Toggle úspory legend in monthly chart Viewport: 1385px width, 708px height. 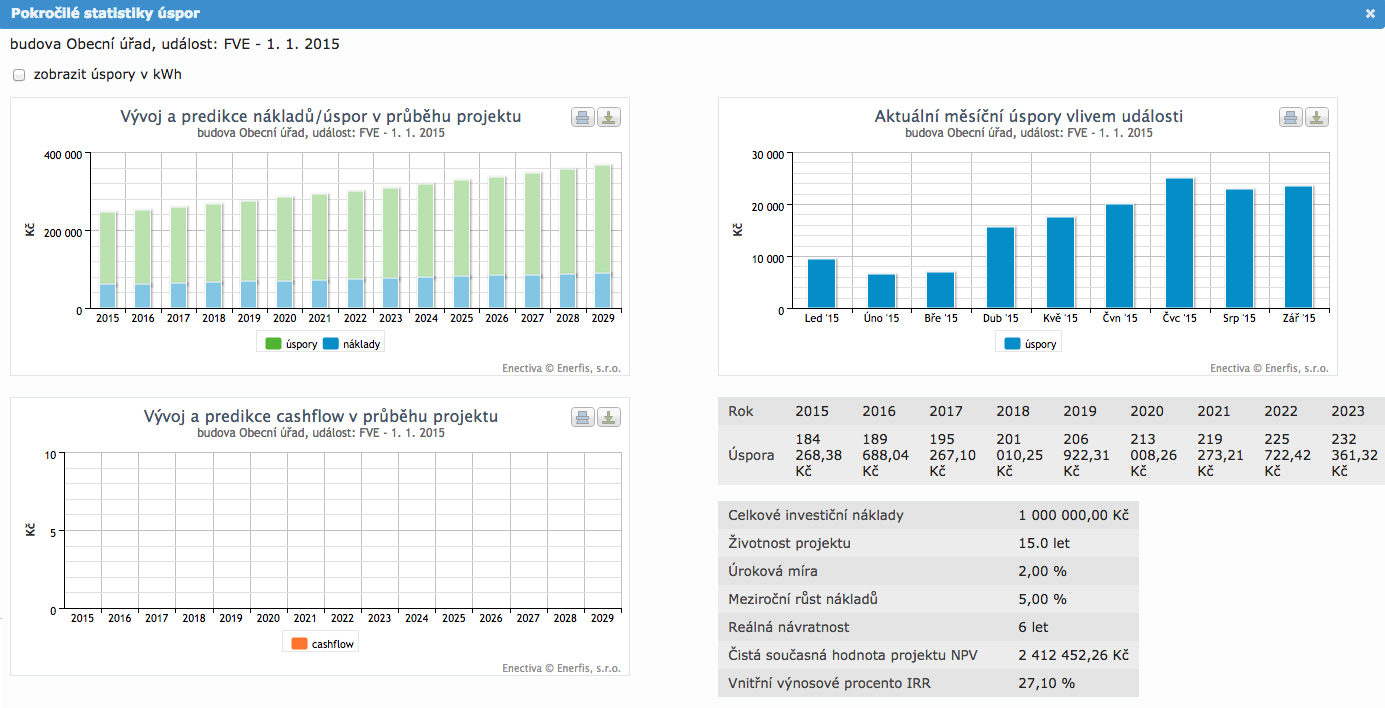[1029, 344]
